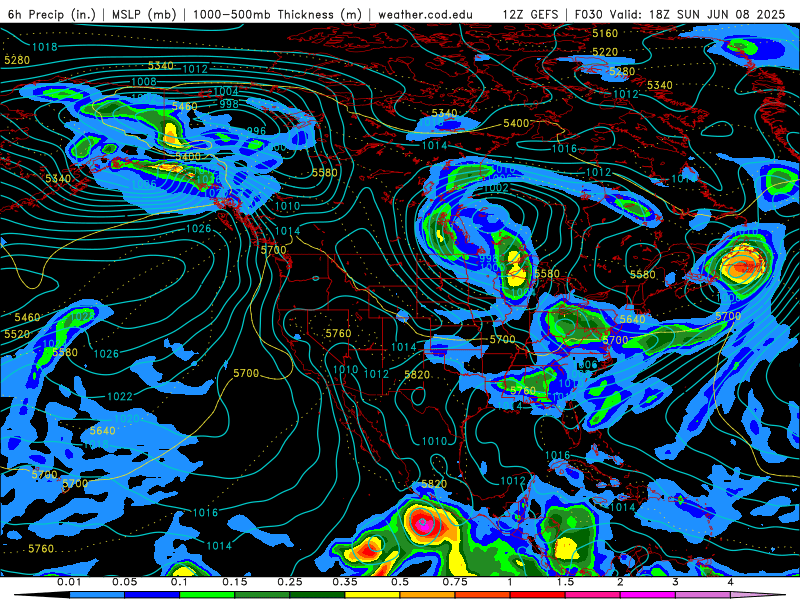Viewport: 800px width, 600px height.
Task: Click the '1022' isobar label above '5640'
Action: coord(120,396)
